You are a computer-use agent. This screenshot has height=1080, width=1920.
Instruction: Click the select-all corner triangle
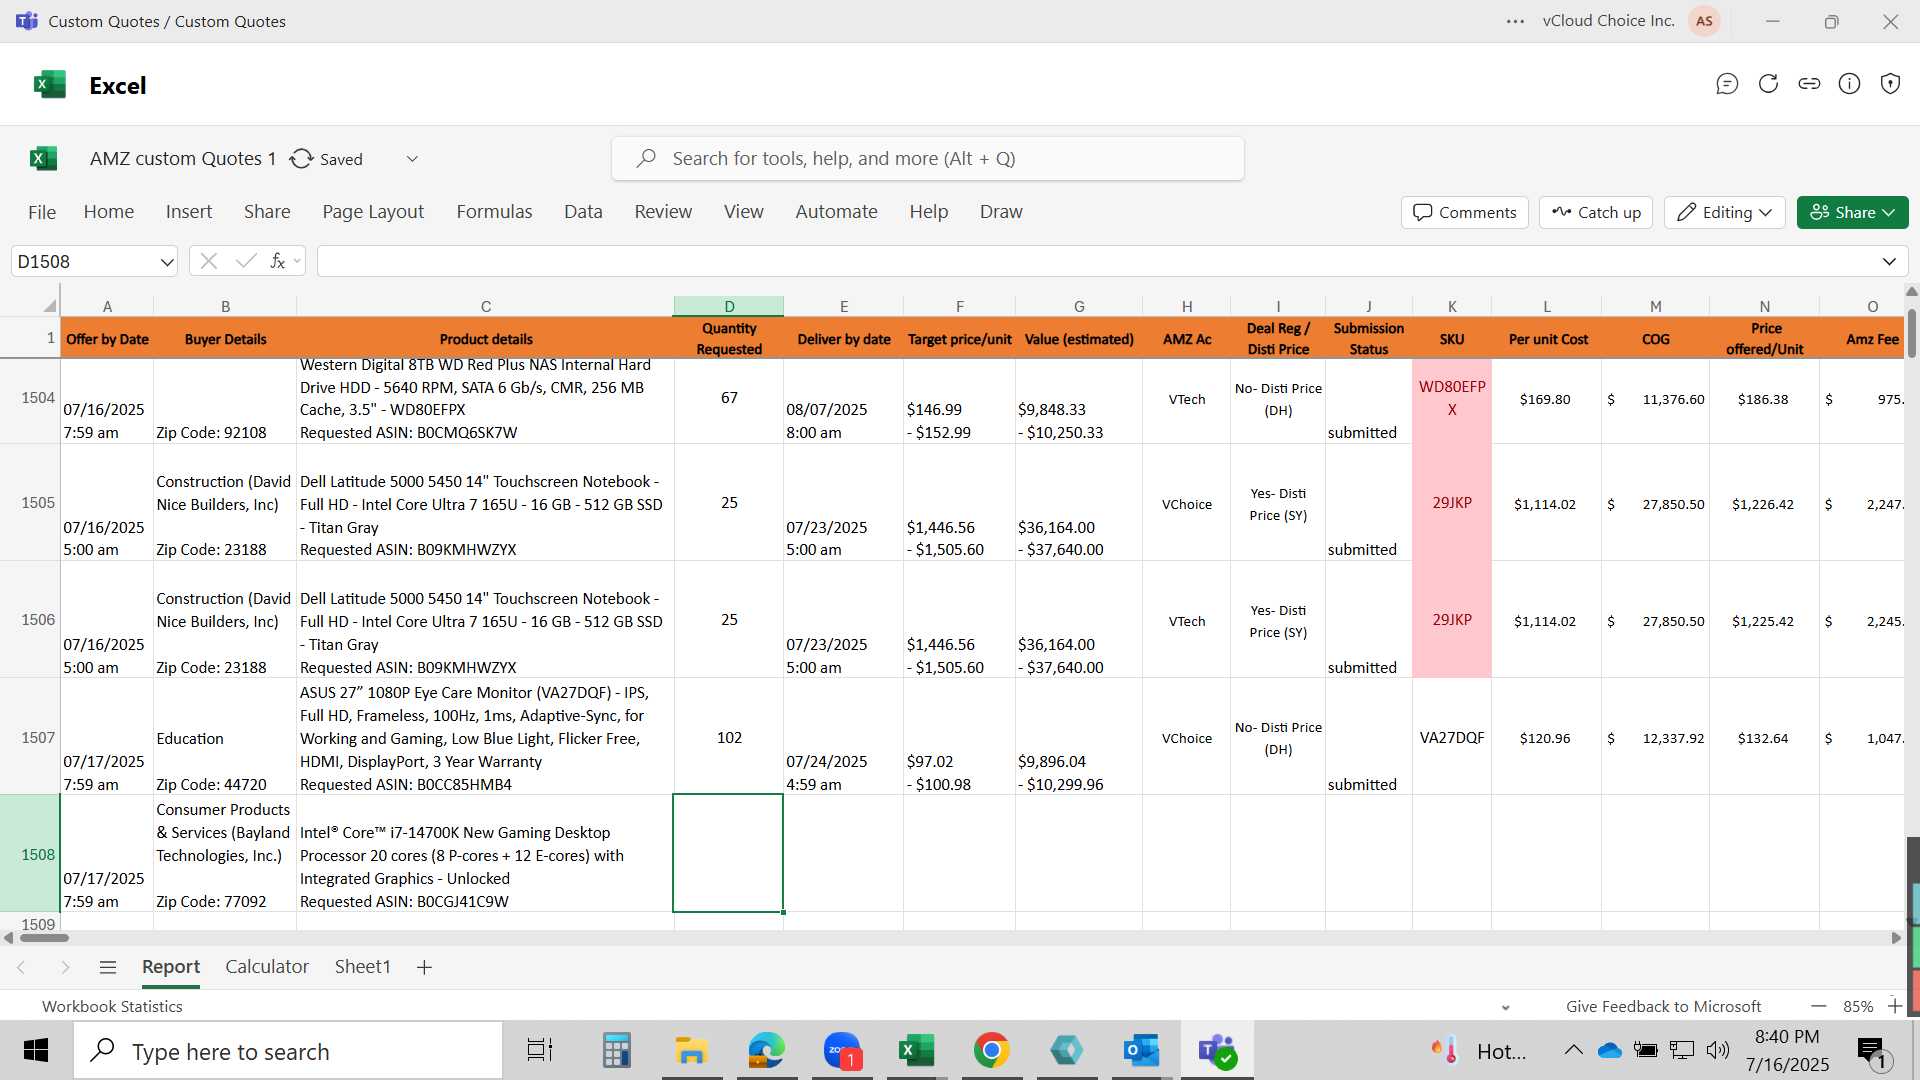coord(49,306)
